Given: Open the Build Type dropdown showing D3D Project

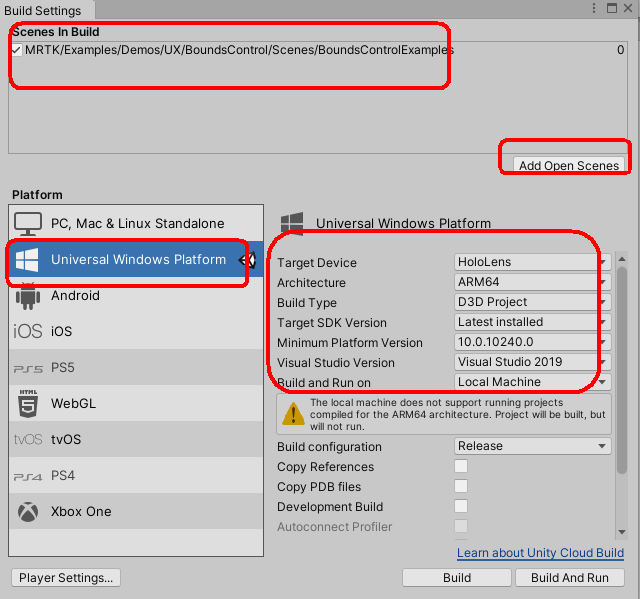Looking at the screenshot, I should click(x=532, y=302).
